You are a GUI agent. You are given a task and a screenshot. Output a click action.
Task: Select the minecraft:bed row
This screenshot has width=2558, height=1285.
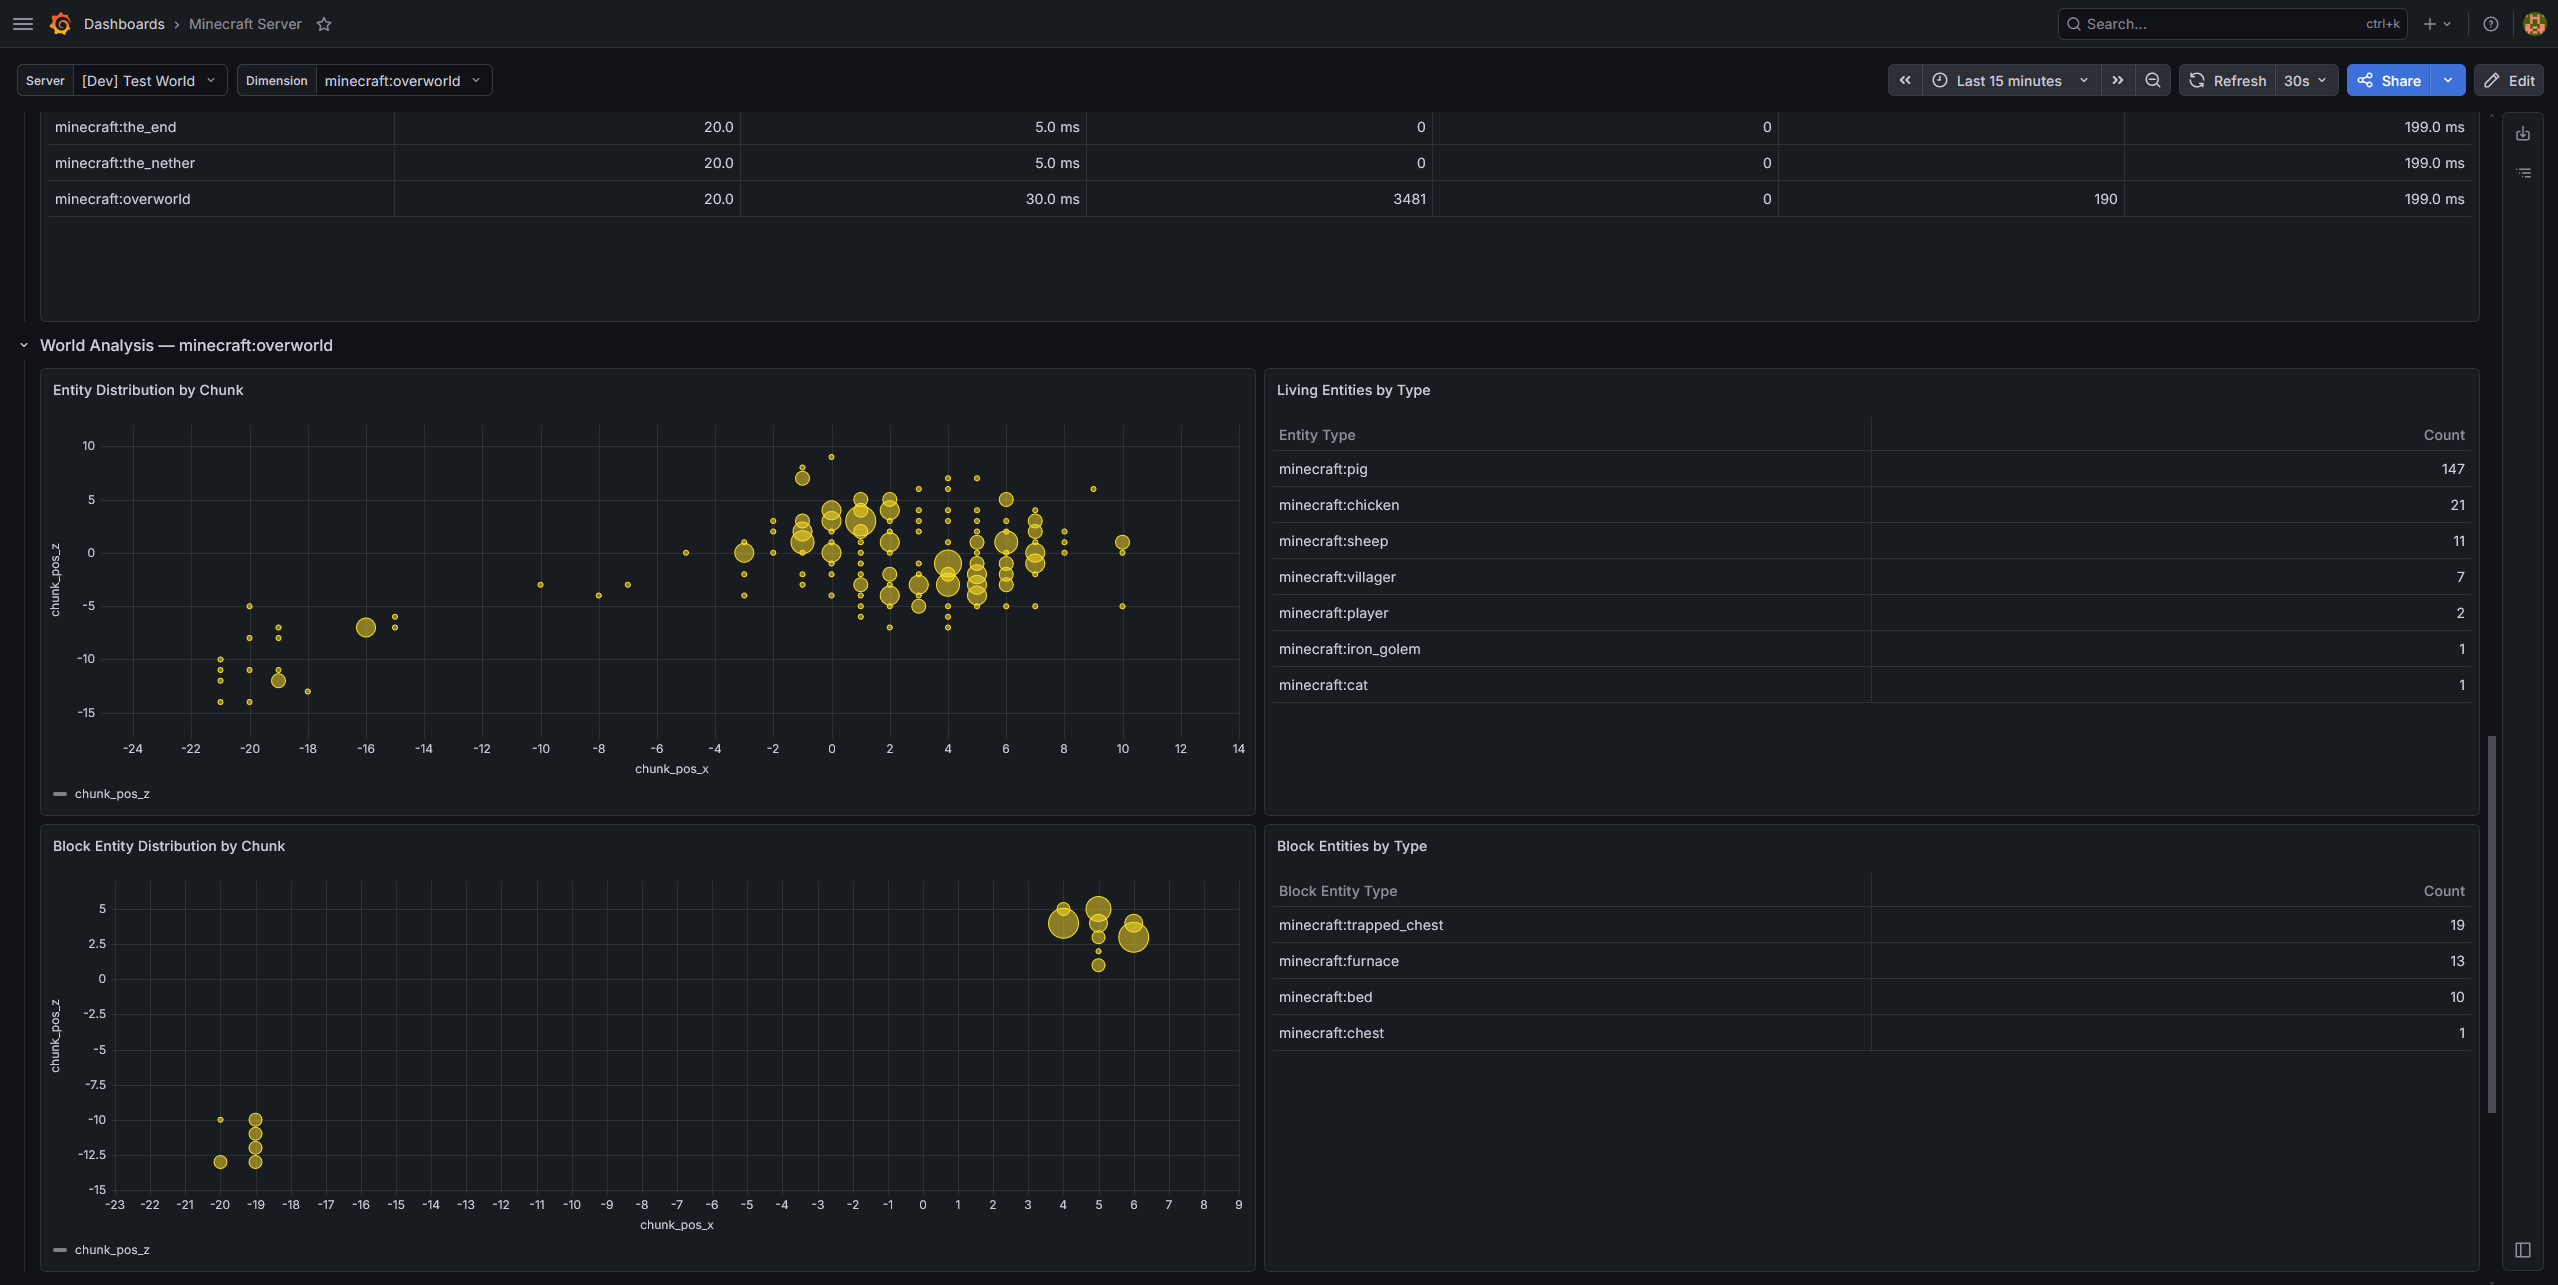click(x=1871, y=997)
